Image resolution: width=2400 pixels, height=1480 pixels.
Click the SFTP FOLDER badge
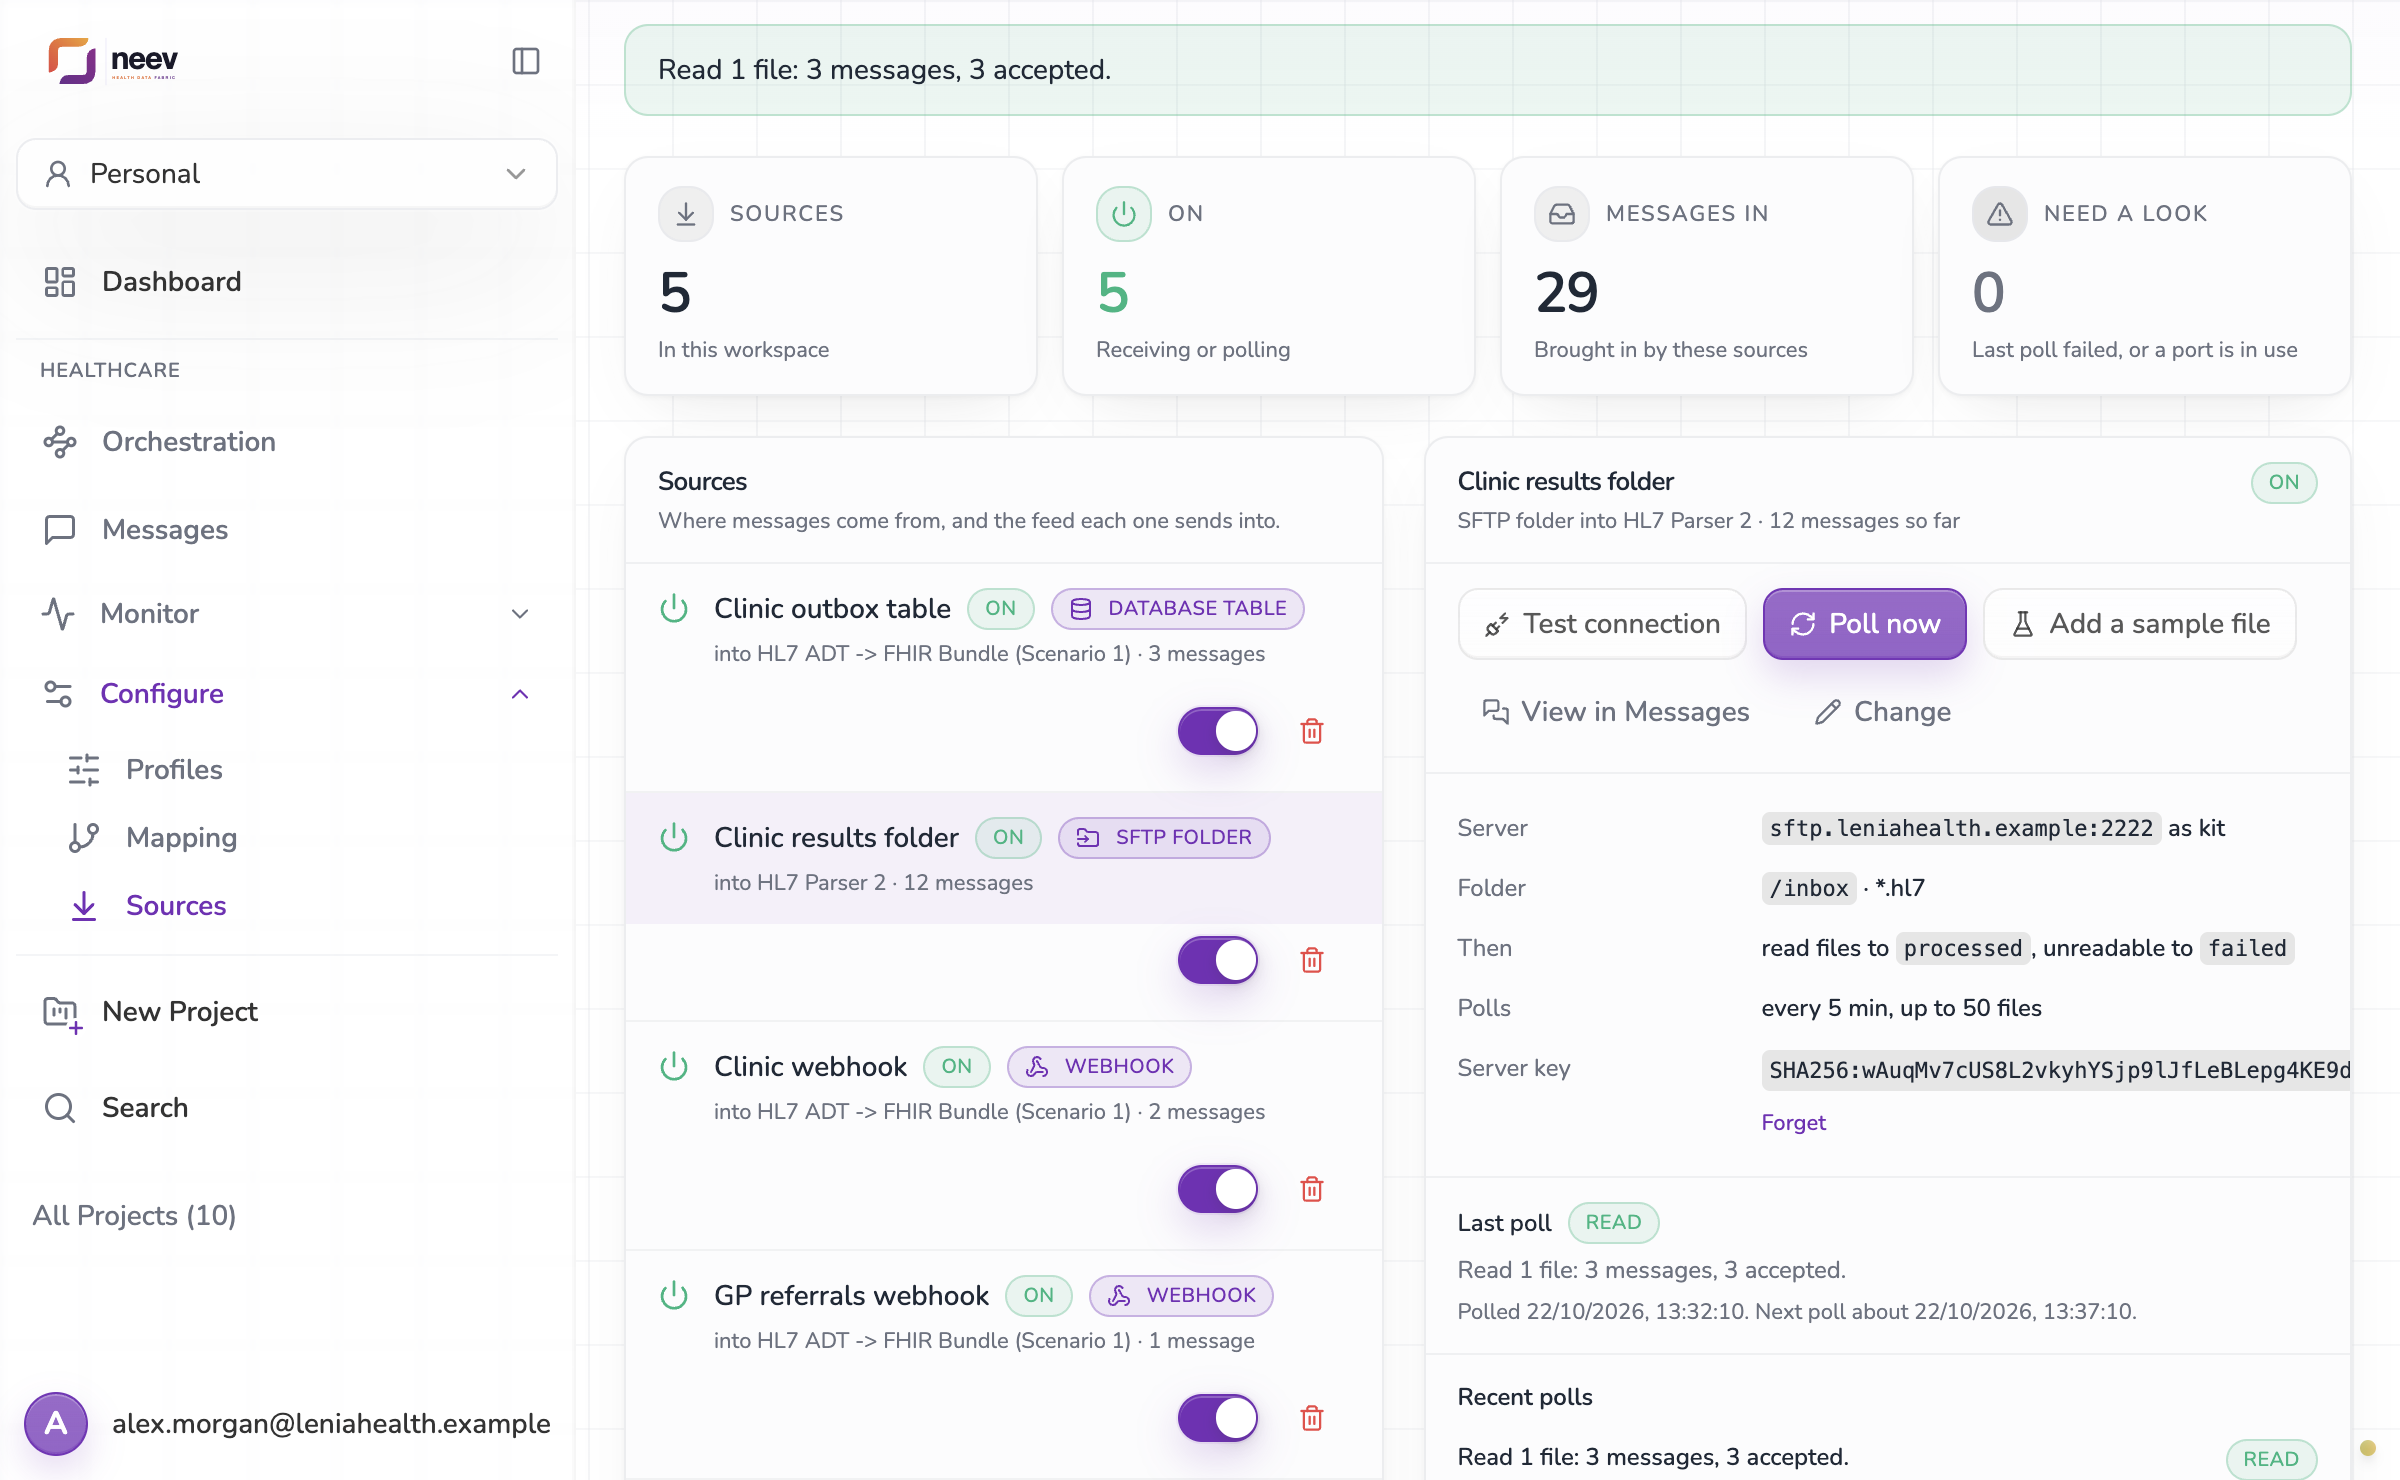click(x=1164, y=838)
